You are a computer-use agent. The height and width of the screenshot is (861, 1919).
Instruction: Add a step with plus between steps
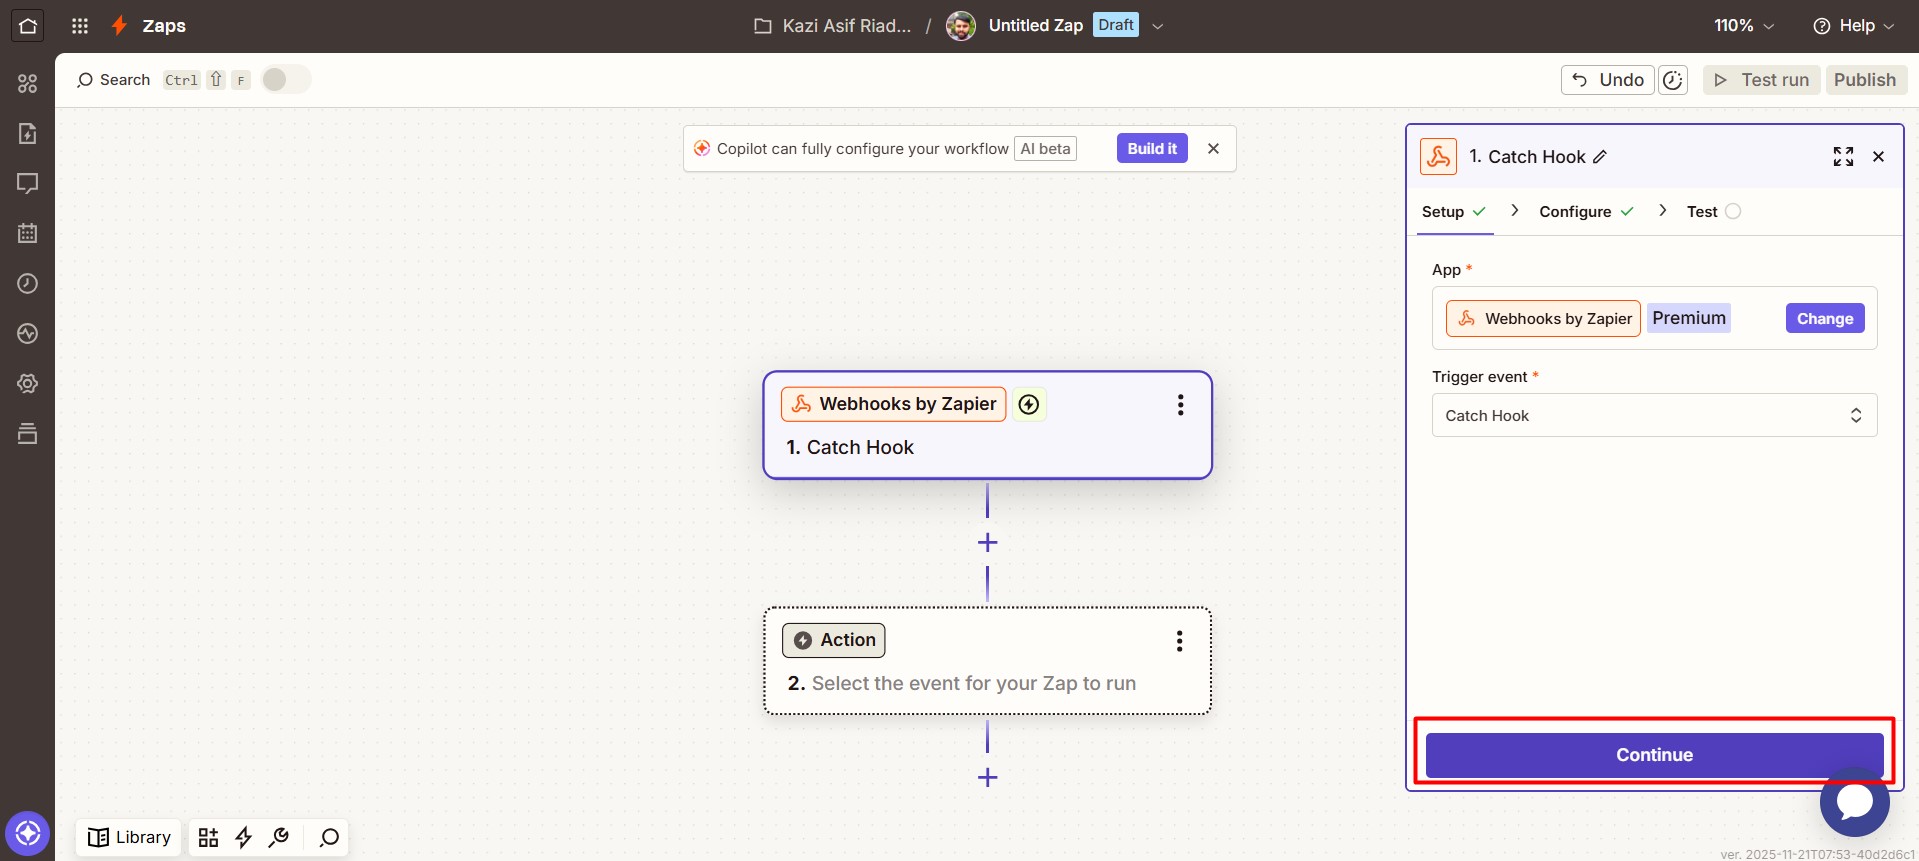point(987,543)
